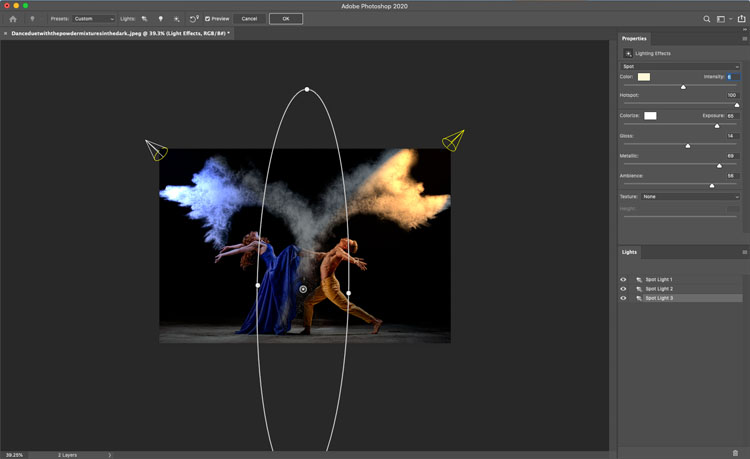The height and width of the screenshot is (459, 750).
Task: Open the Lights panel menu
Action: click(x=744, y=252)
